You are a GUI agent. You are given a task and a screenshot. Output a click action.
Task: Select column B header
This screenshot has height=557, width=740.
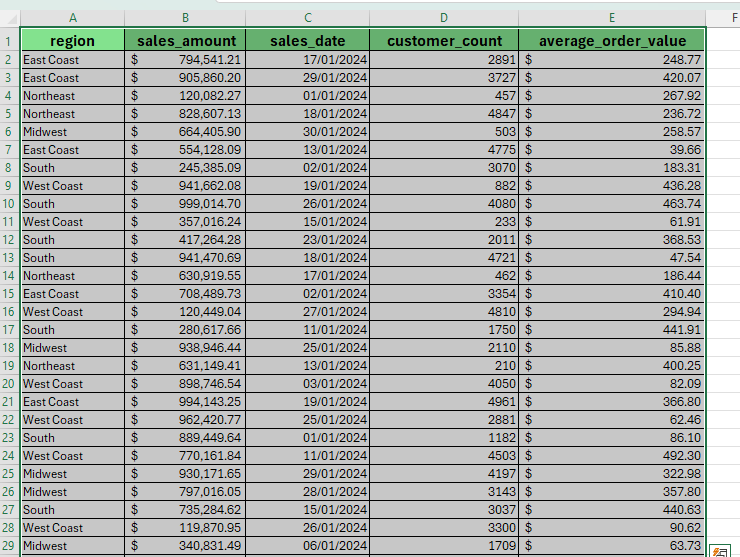(184, 17)
